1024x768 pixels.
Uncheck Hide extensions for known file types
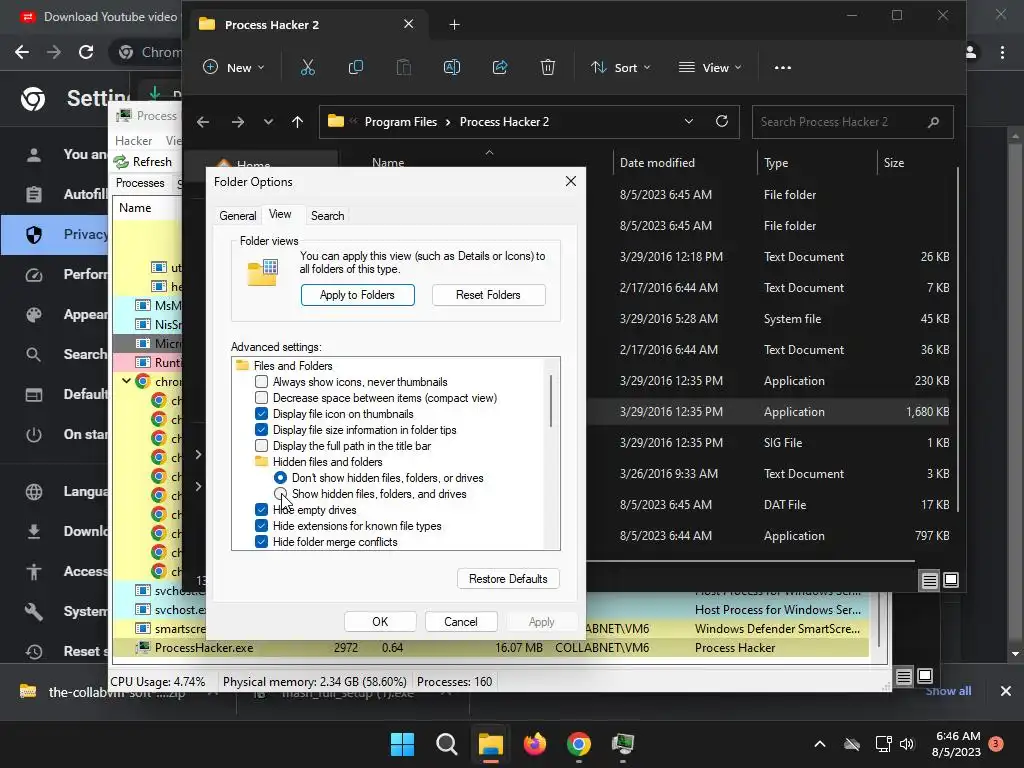261,526
